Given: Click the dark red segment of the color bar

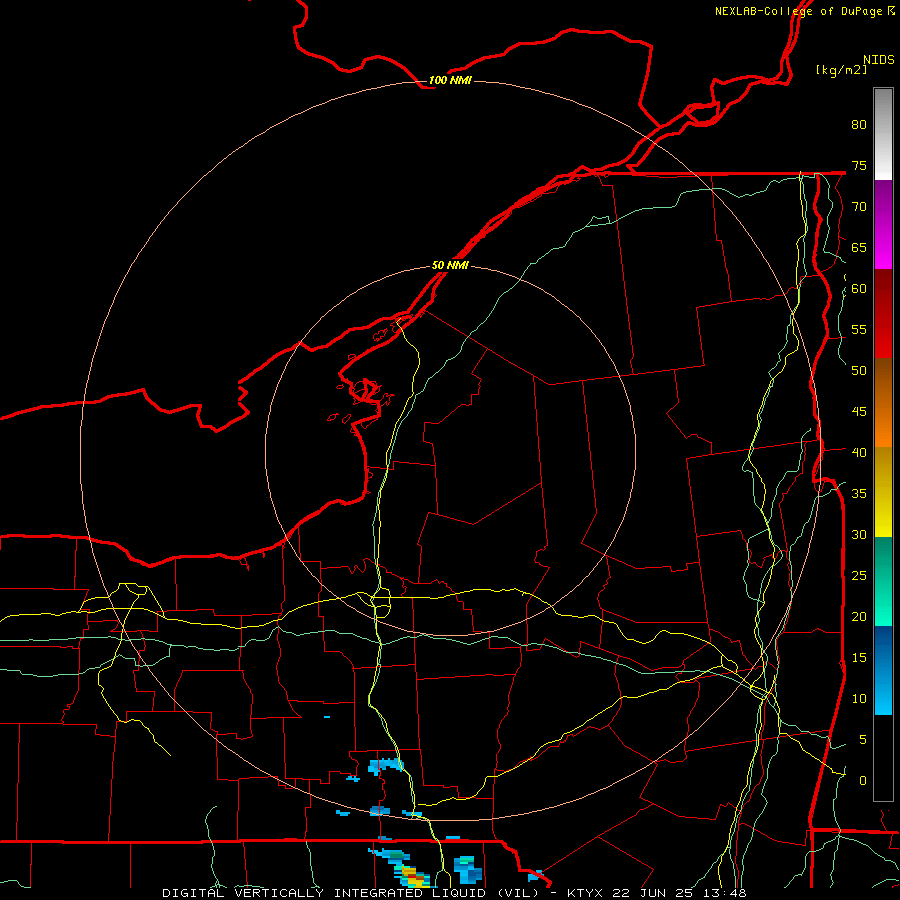Looking at the screenshot, I should pos(883,313).
